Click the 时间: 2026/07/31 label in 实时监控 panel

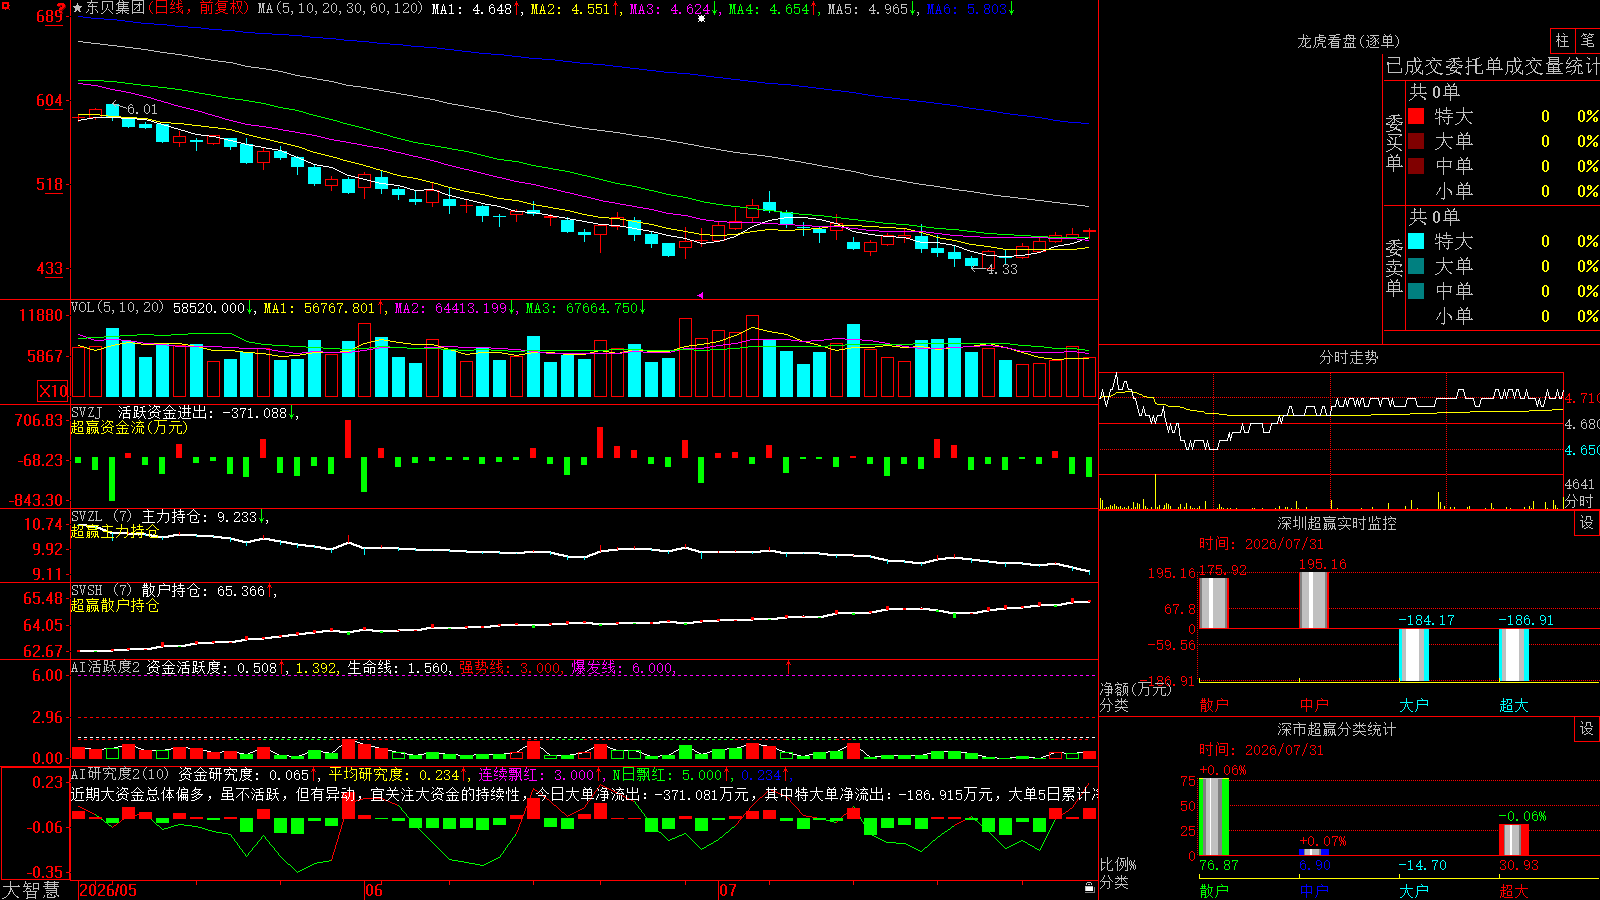pos(1261,544)
